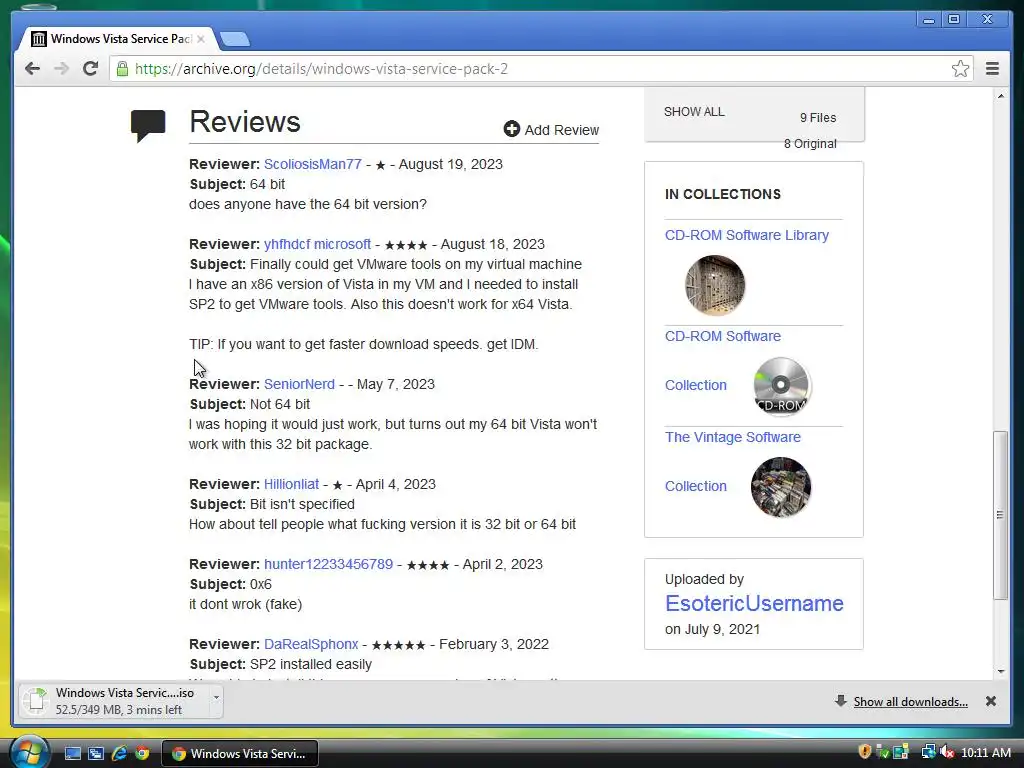Click the browser forward arrow
This screenshot has width=1024, height=768.
[61, 69]
